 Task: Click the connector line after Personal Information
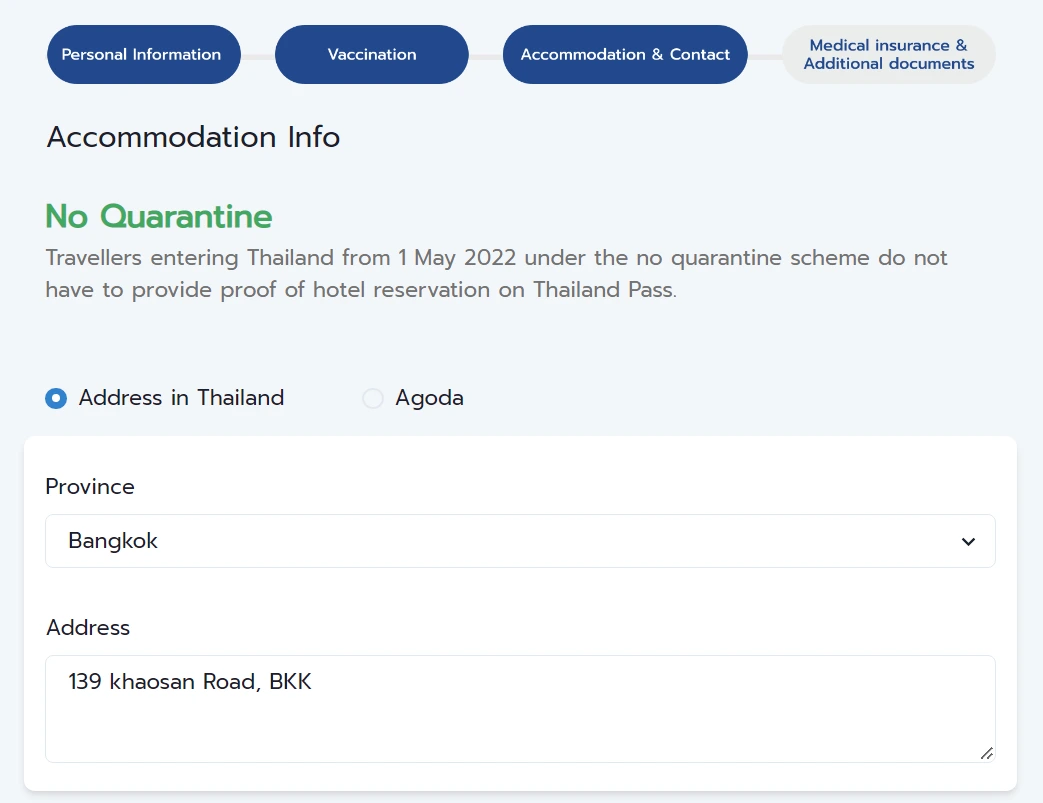pos(257,56)
